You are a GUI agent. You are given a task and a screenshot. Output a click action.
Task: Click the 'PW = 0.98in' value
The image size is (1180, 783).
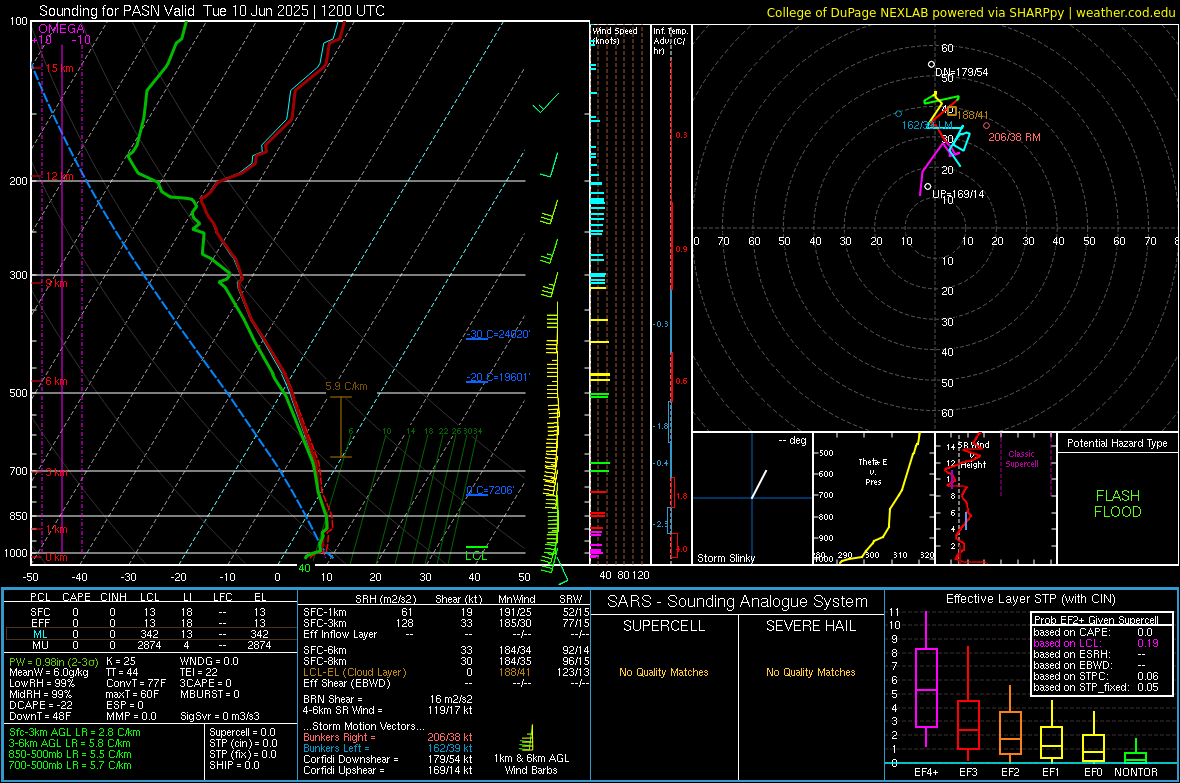(54, 661)
